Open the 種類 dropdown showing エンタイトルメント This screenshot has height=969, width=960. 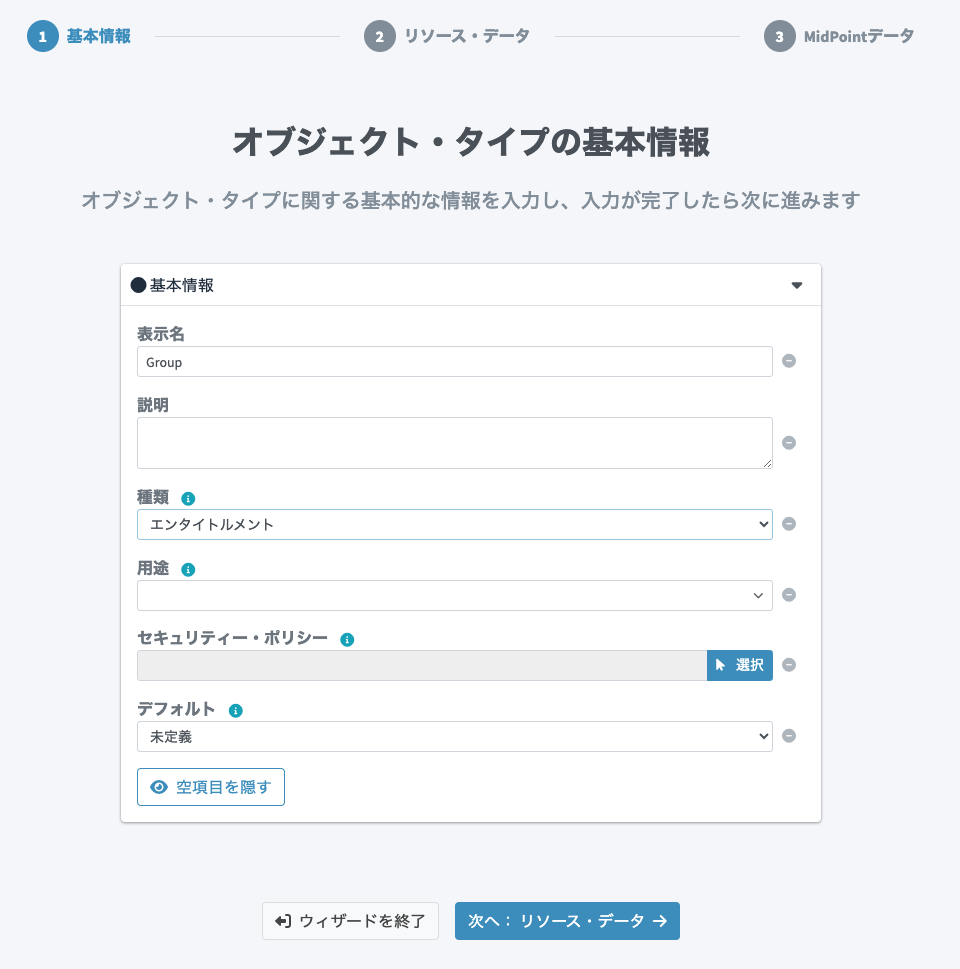tap(454, 525)
